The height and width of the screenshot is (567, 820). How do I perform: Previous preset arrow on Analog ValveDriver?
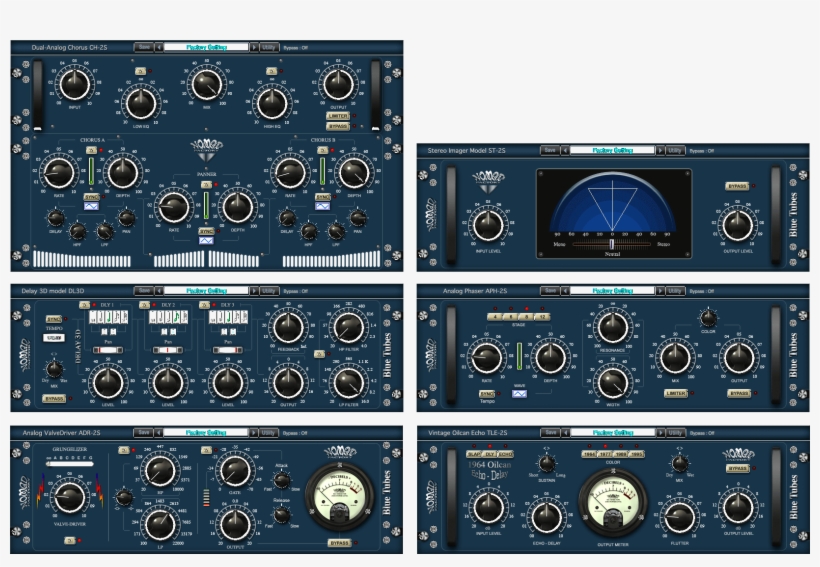[158, 433]
